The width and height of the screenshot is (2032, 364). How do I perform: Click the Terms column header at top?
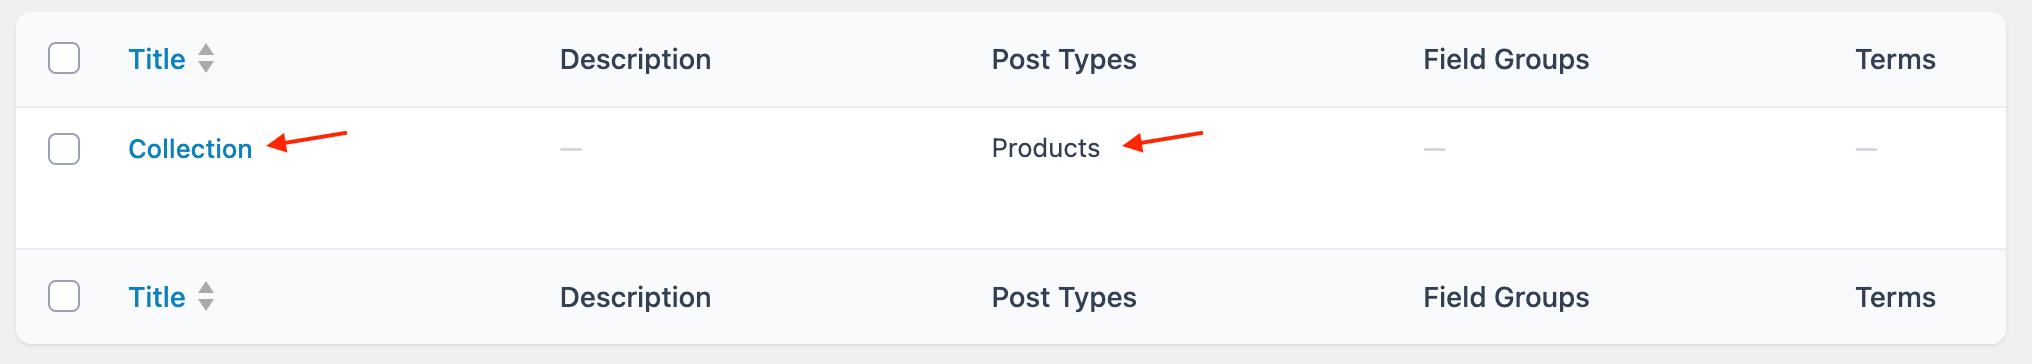pos(1895,59)
